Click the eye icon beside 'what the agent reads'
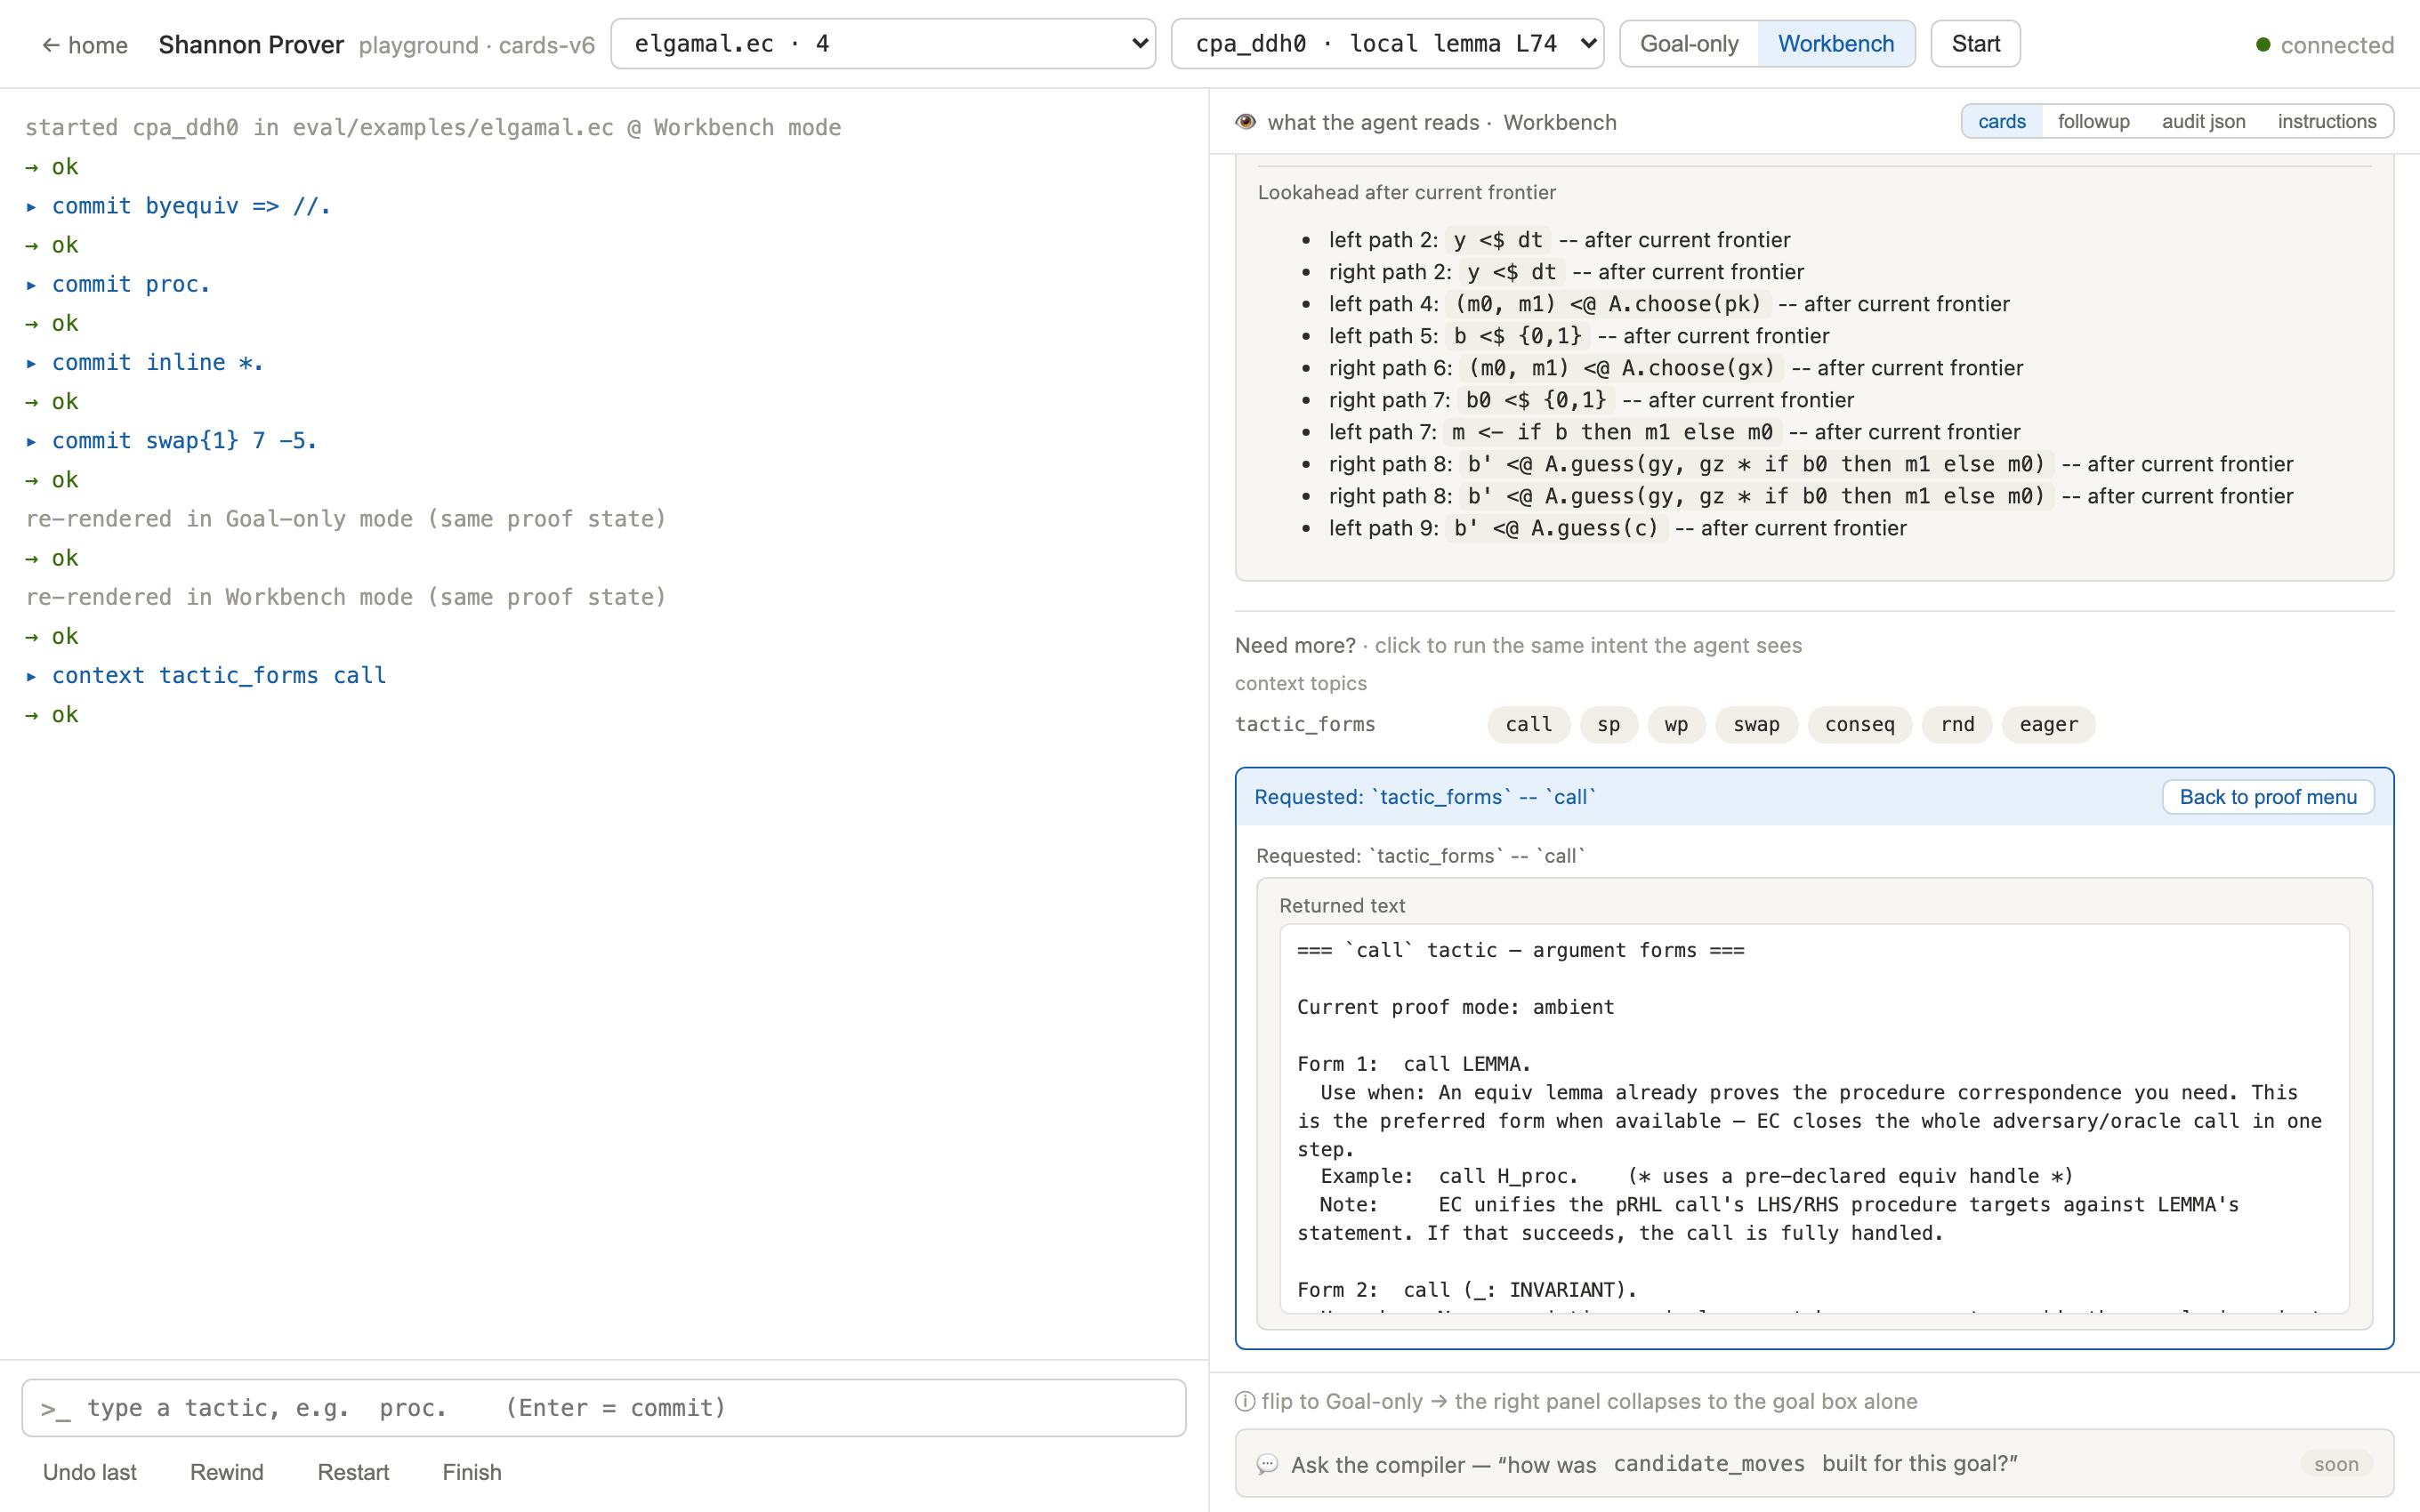Screen dimensions: 2420x1512 pyautogui.click(x=1245, y=122)
